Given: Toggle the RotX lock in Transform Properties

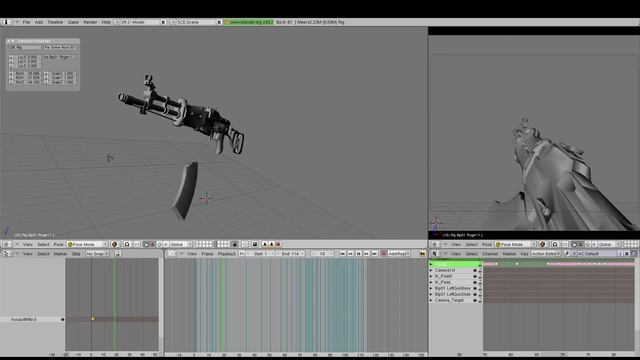Looking at the screenshot, I should click(11, 73).
